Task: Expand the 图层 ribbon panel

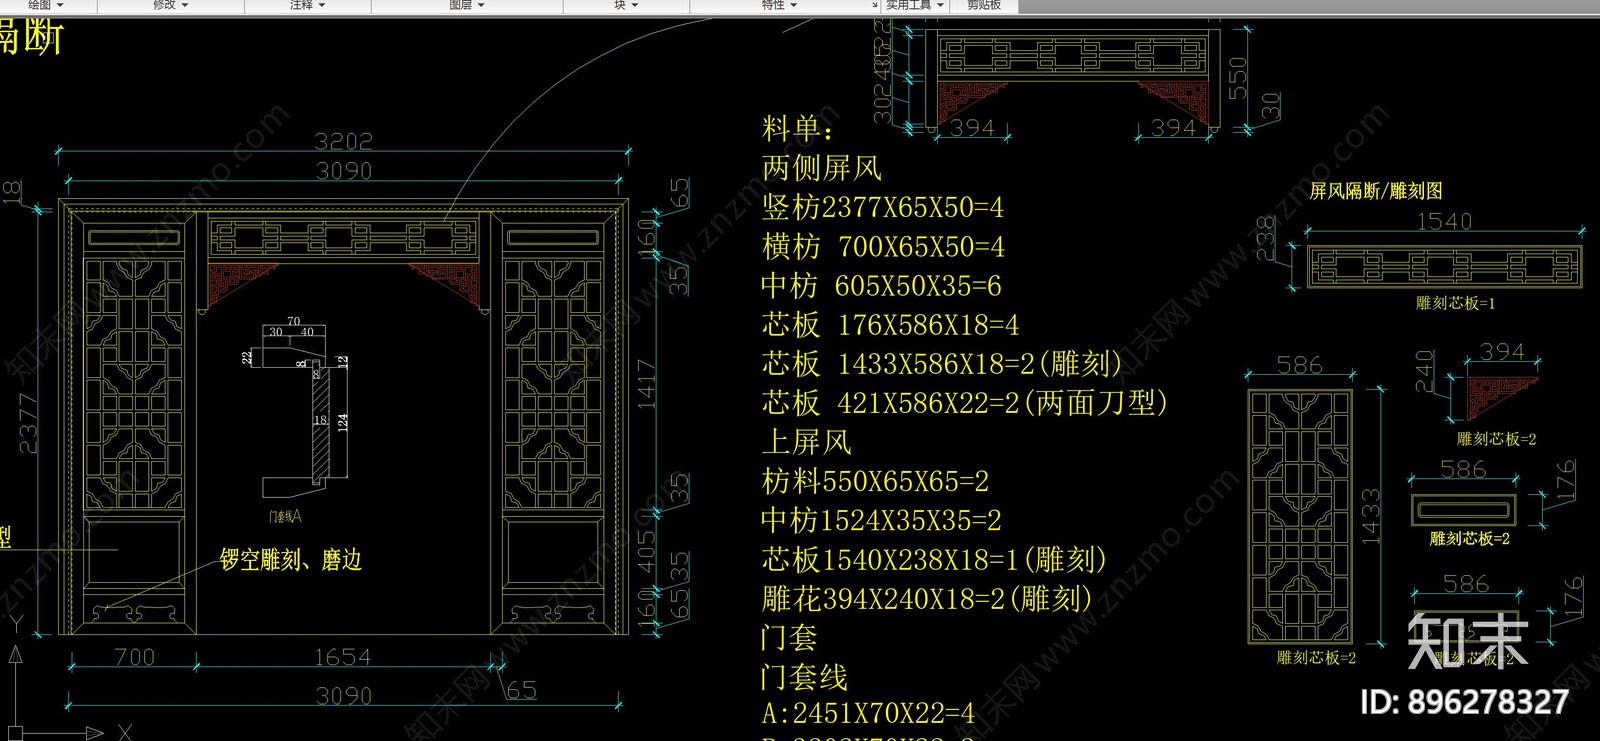Action: [467, 5]
